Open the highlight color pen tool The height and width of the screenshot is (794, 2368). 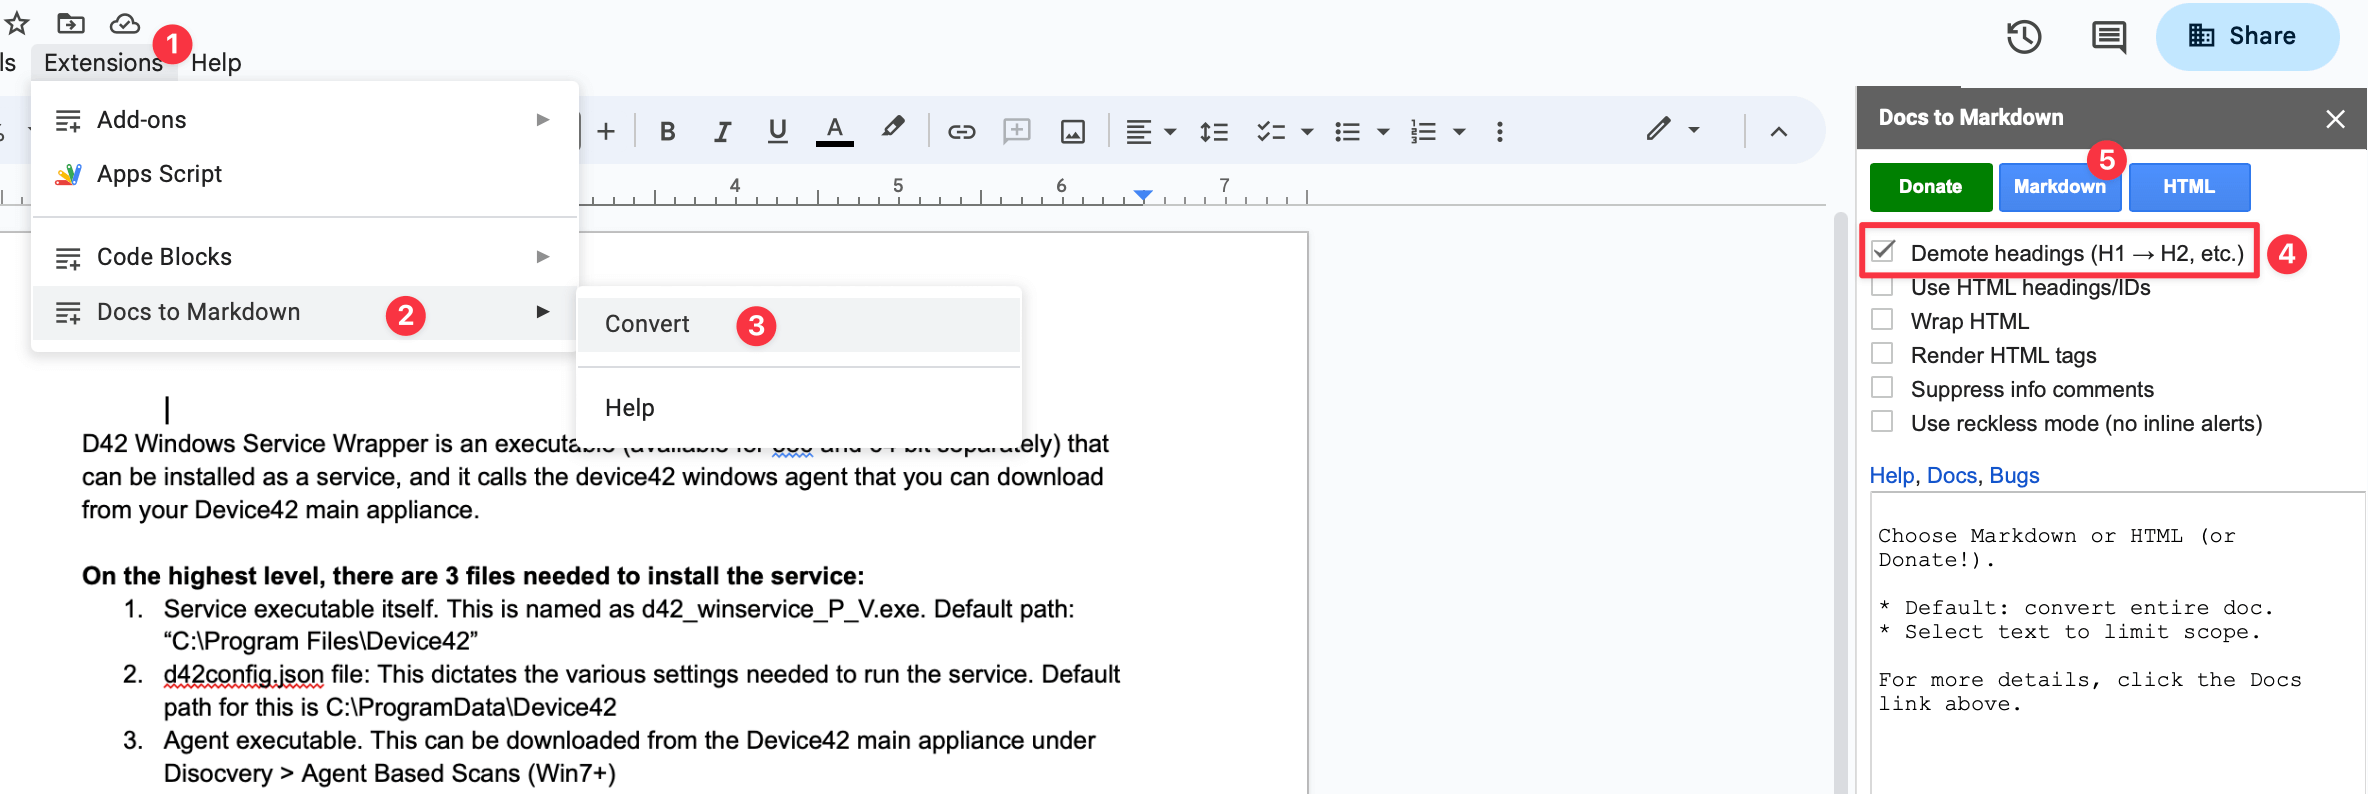[892, 129]
